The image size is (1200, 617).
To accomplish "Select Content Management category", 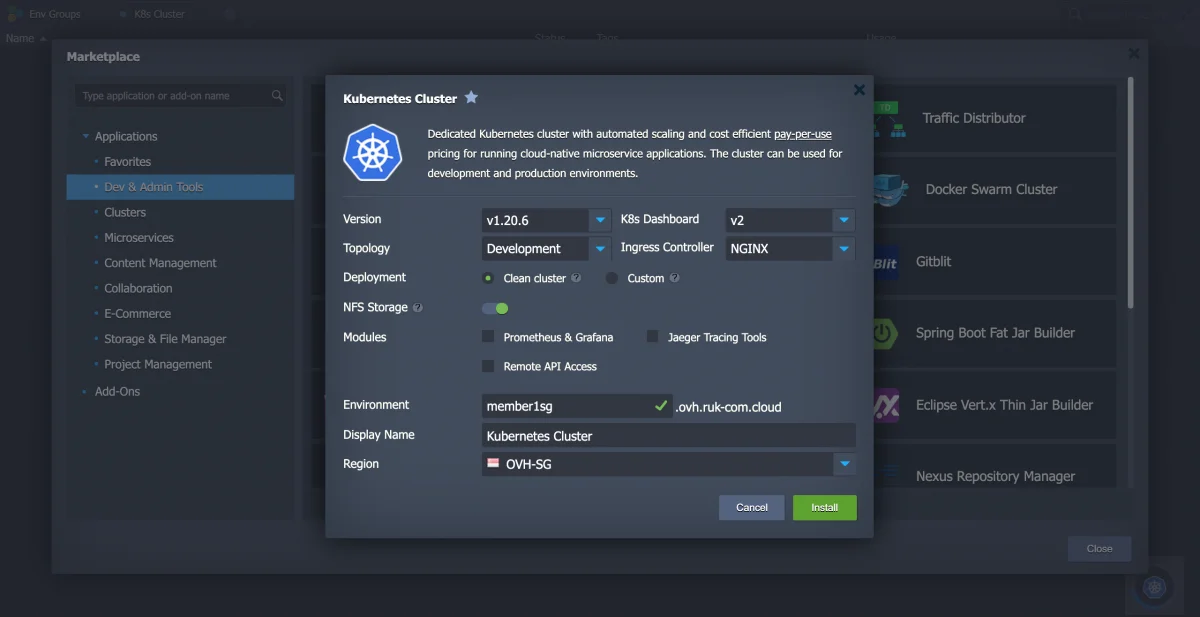I will click(x=160, y=263).
